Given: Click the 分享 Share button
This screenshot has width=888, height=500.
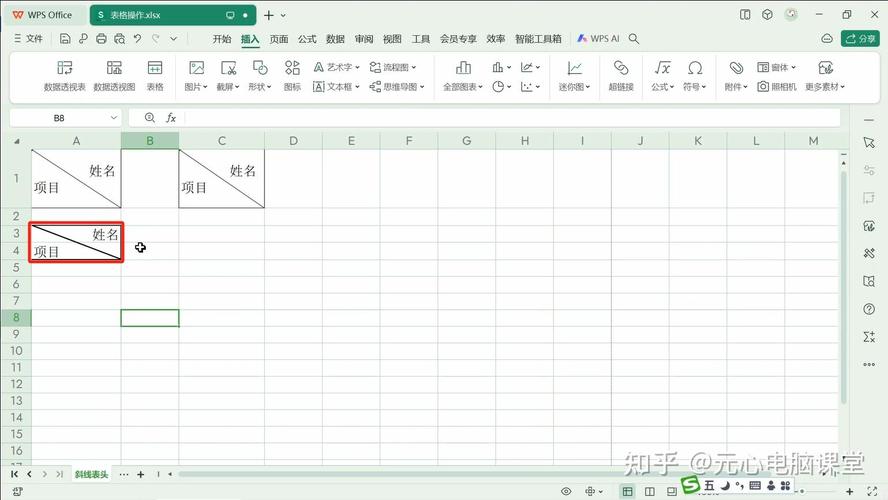Looking at the screenshot, I should [860, 39].
